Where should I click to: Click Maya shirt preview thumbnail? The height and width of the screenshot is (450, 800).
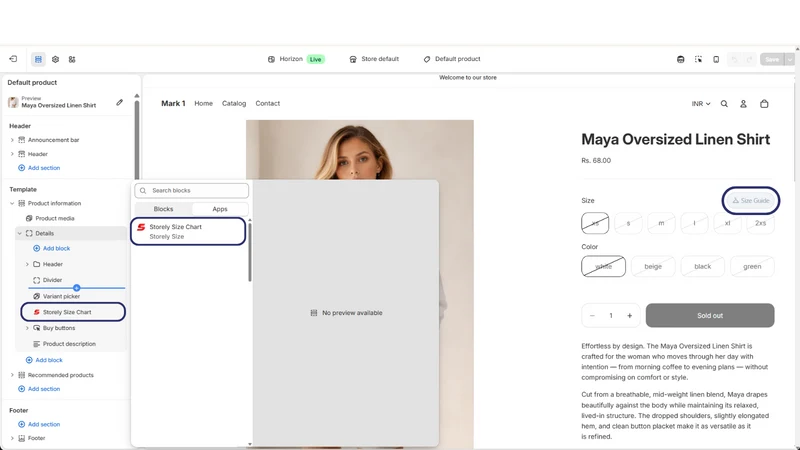point(13,102)
